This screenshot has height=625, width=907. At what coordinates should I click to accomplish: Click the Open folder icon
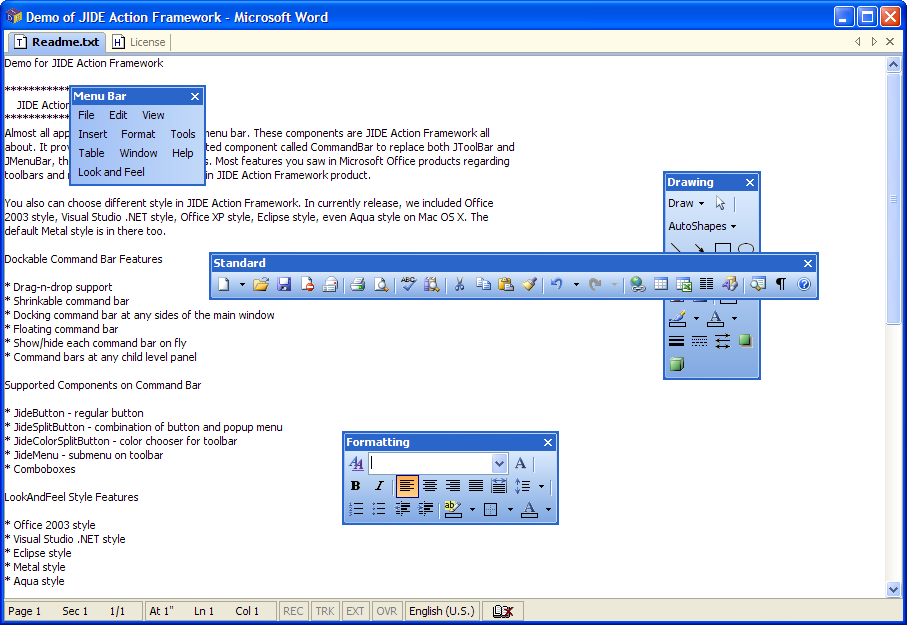pyautogui.click(x=261, y=284)
